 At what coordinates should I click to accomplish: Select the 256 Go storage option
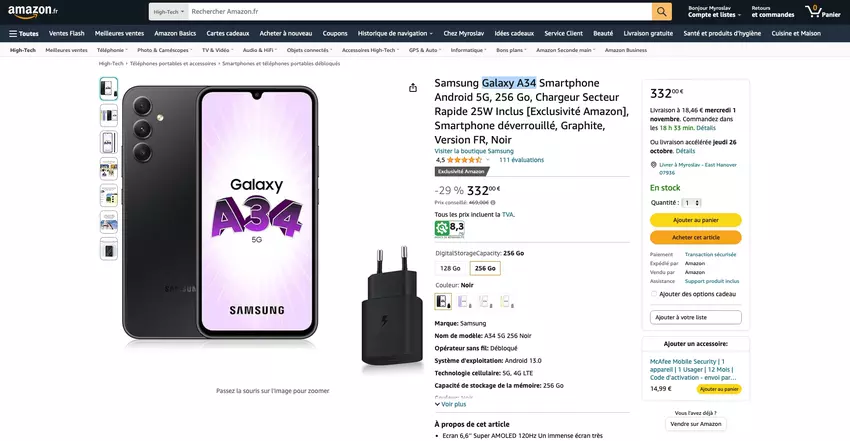[484, 268]
